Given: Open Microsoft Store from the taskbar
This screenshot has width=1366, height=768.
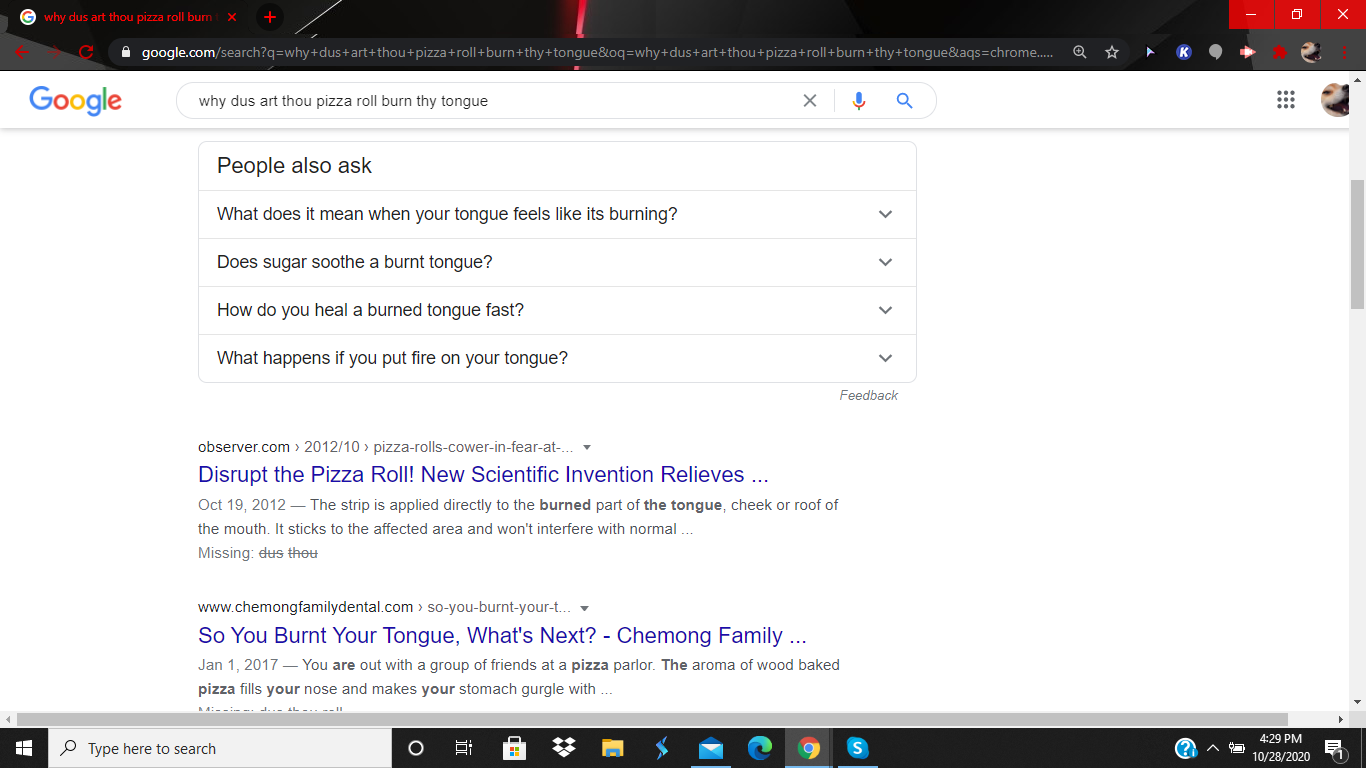Looking at the screenshot, I should pyautogui.click(x=514, y=748).
